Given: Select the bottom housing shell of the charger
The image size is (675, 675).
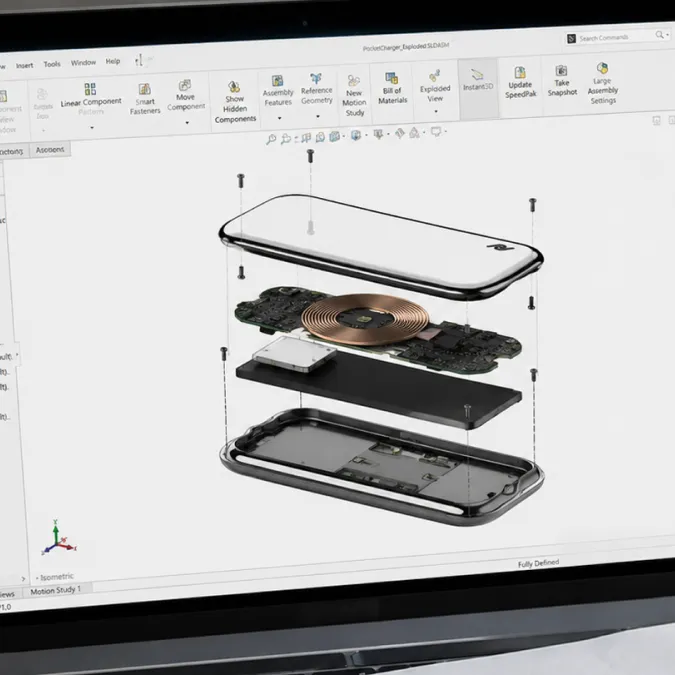Looking at the screenshot, I should (382, 468).
